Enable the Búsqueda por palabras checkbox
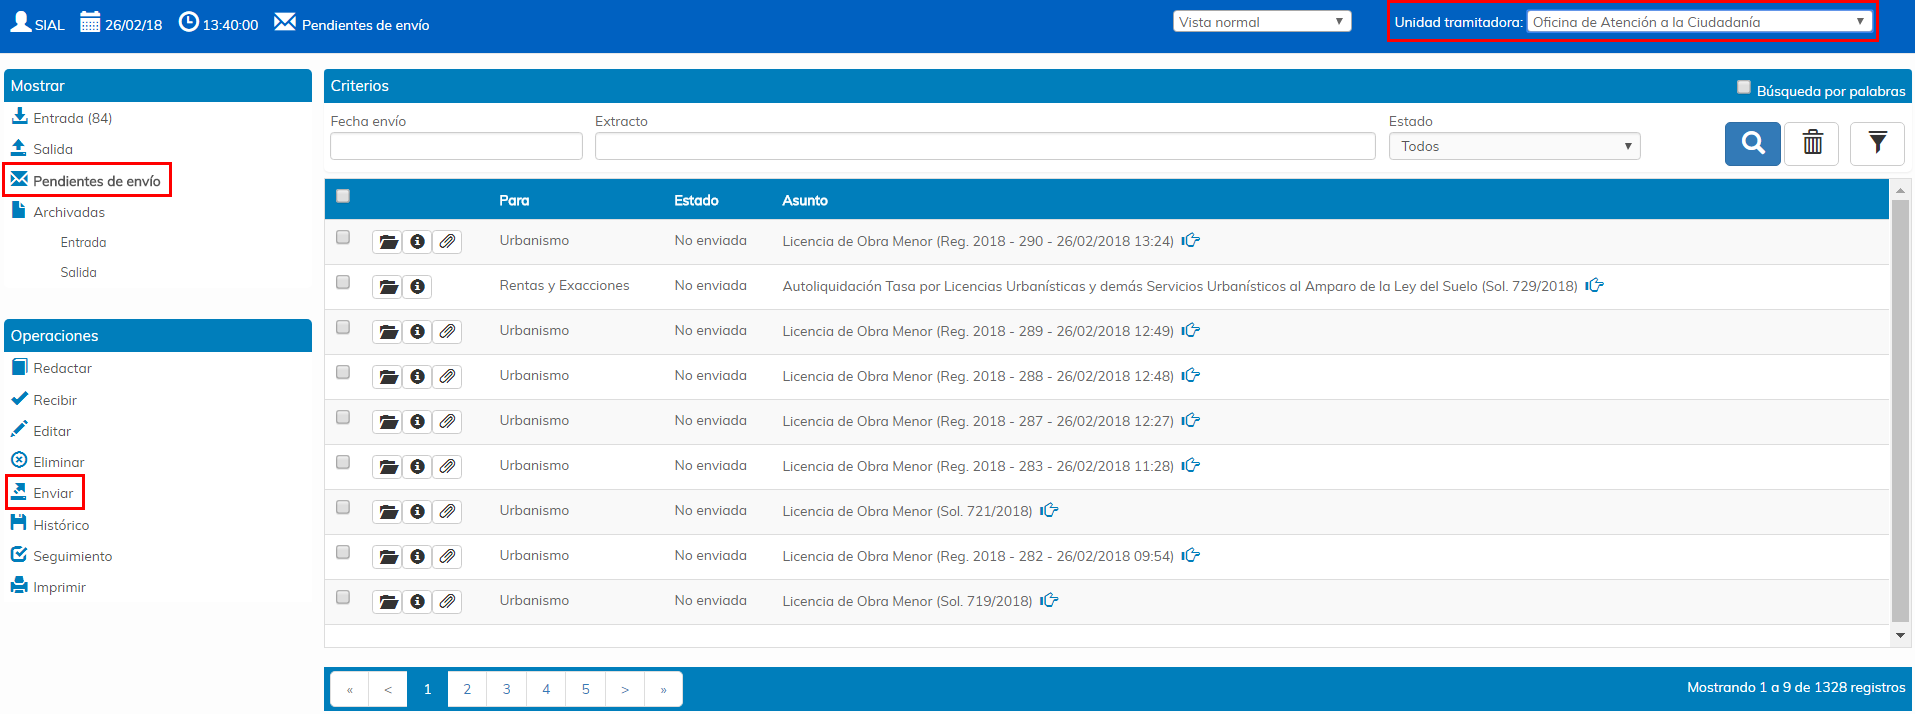 point(1744,88)
